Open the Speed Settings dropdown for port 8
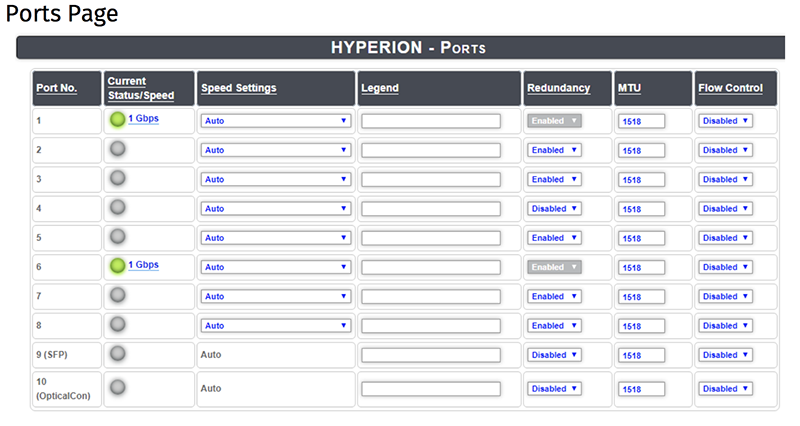Viewport: 800px width, 426px height. pyautogui.click(x=276, y=325)
